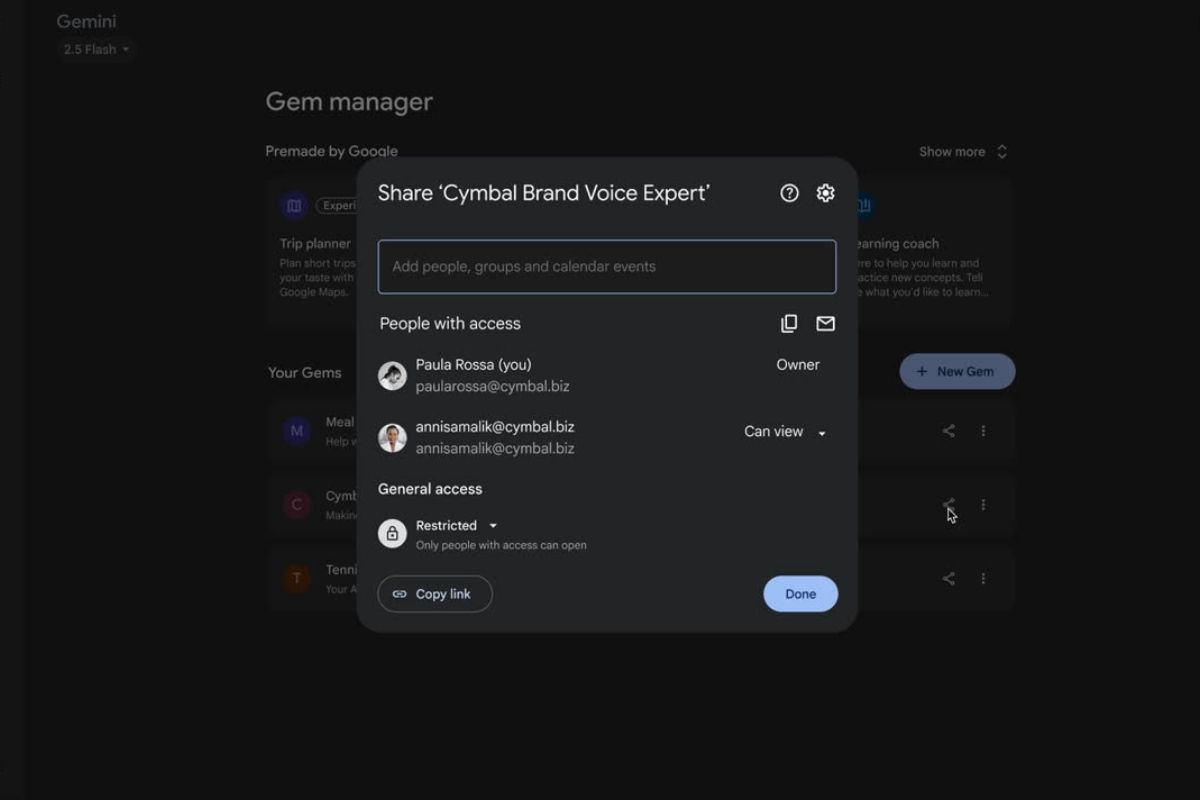The image size is (1200, 800).
Task: Click the Gemini title in the header
Action: tap(87, 21)
